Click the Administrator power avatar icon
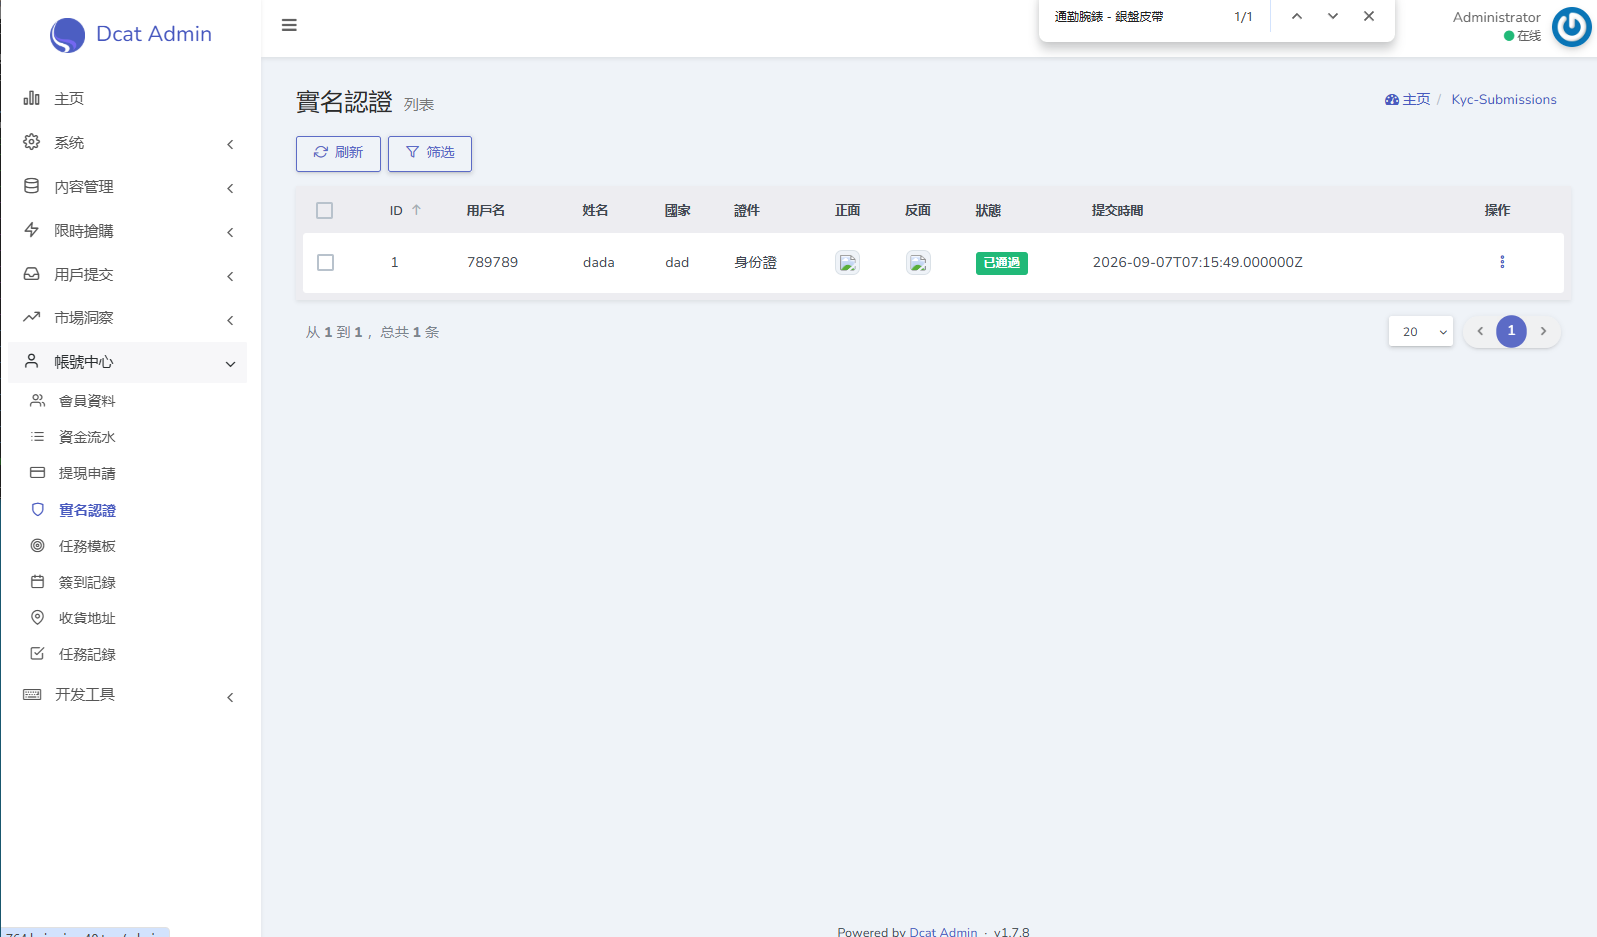The width and height of the screenshot is (1597, 937). [x=1572, y=27]
